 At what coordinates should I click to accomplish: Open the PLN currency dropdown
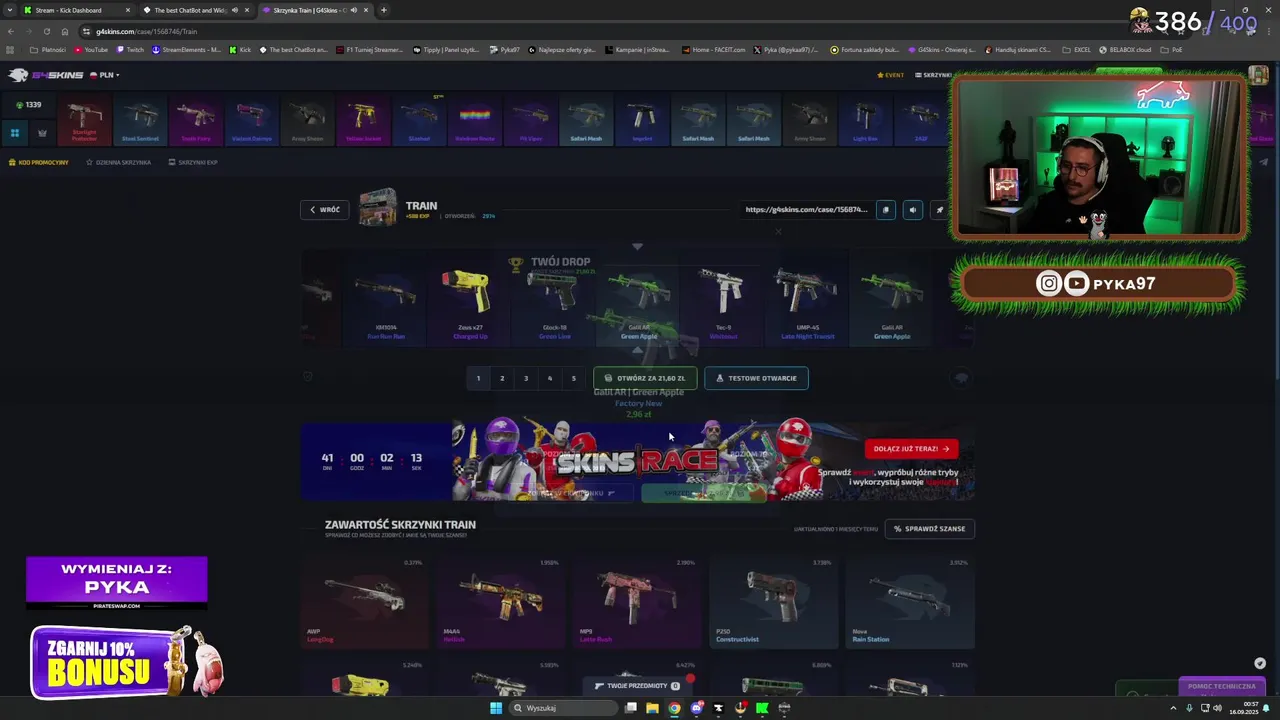pyautogui.click(x=105, y=75)
